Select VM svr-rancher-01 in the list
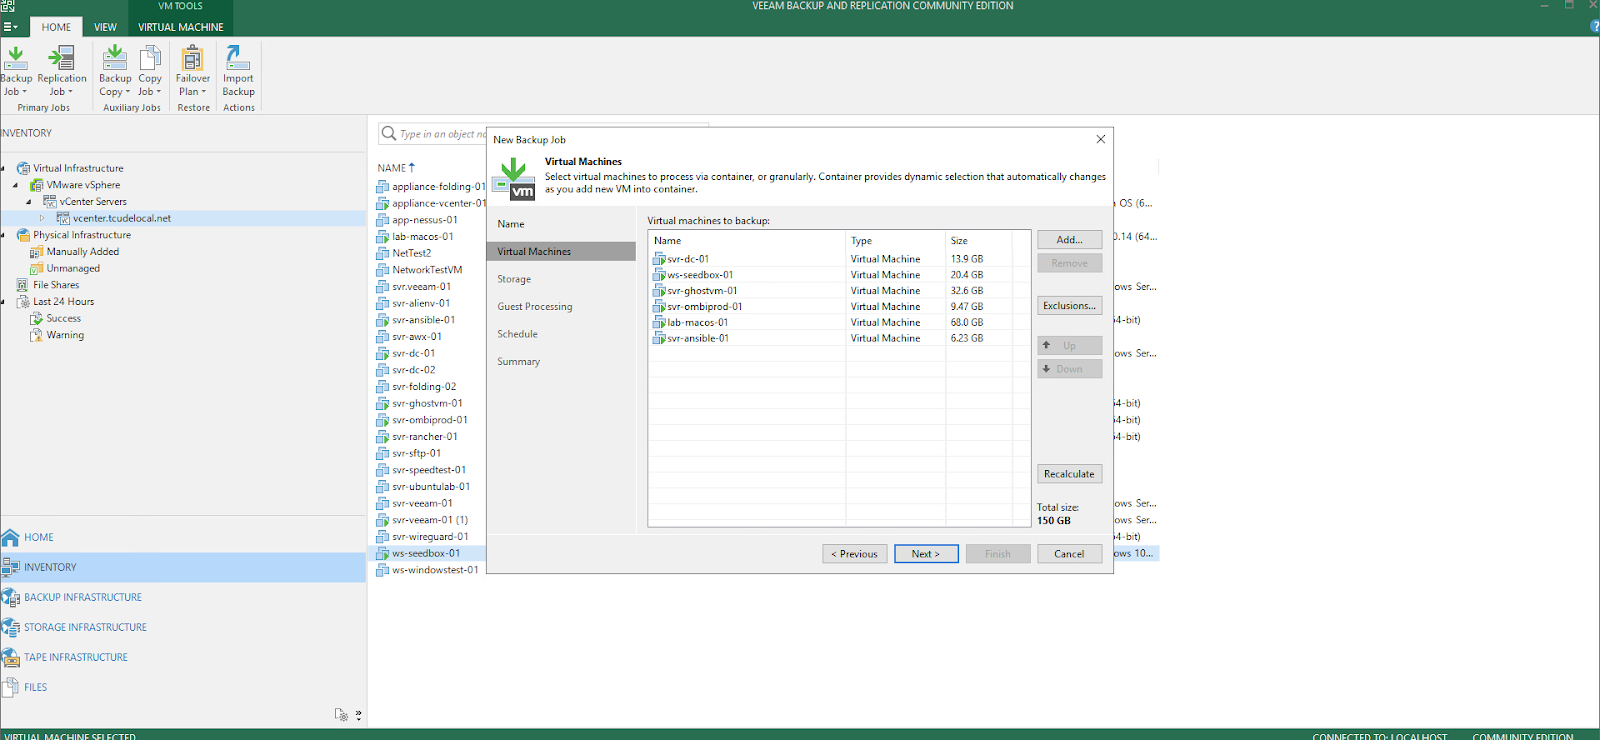The width and height of the screenshot is (1600, 740). click(425, 437)
